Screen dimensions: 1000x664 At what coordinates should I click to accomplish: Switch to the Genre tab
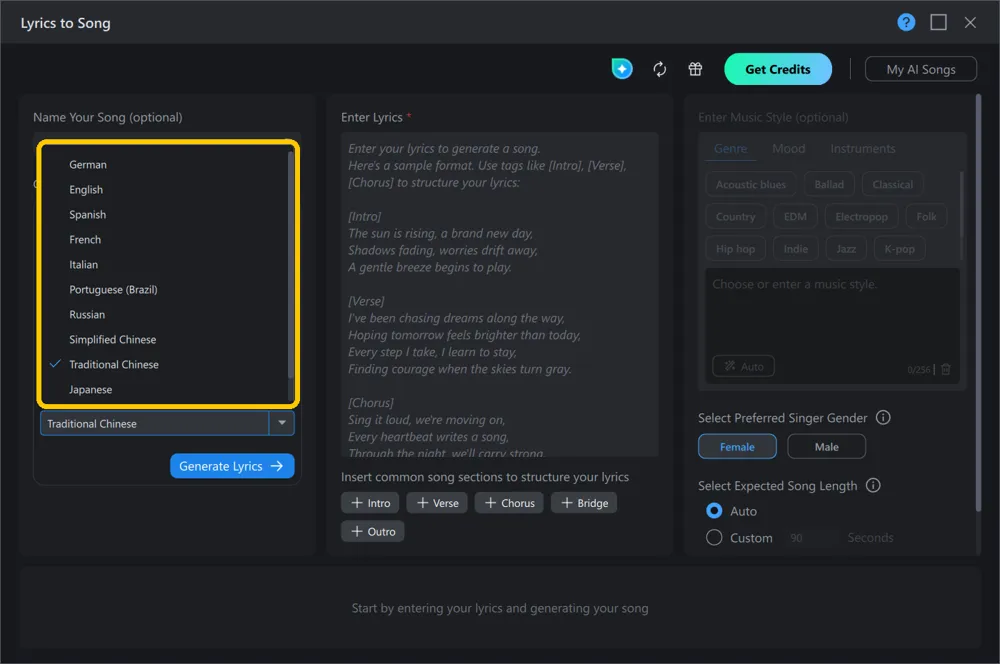[730, 149]
